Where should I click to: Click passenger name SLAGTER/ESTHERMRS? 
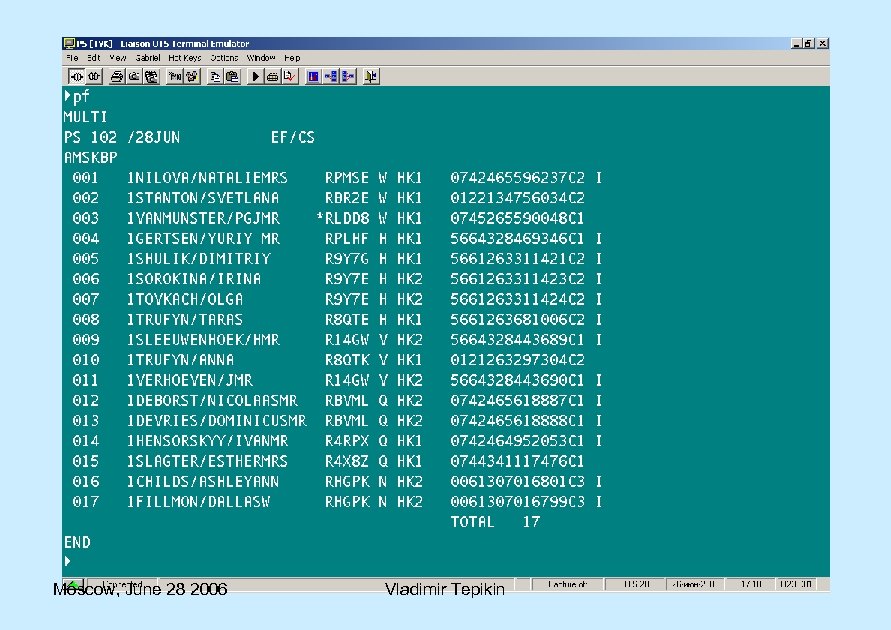tap(212, 461)
